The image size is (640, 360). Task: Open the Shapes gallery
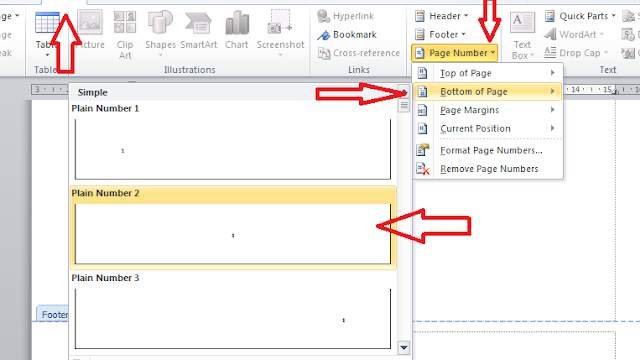coord(160,34)
